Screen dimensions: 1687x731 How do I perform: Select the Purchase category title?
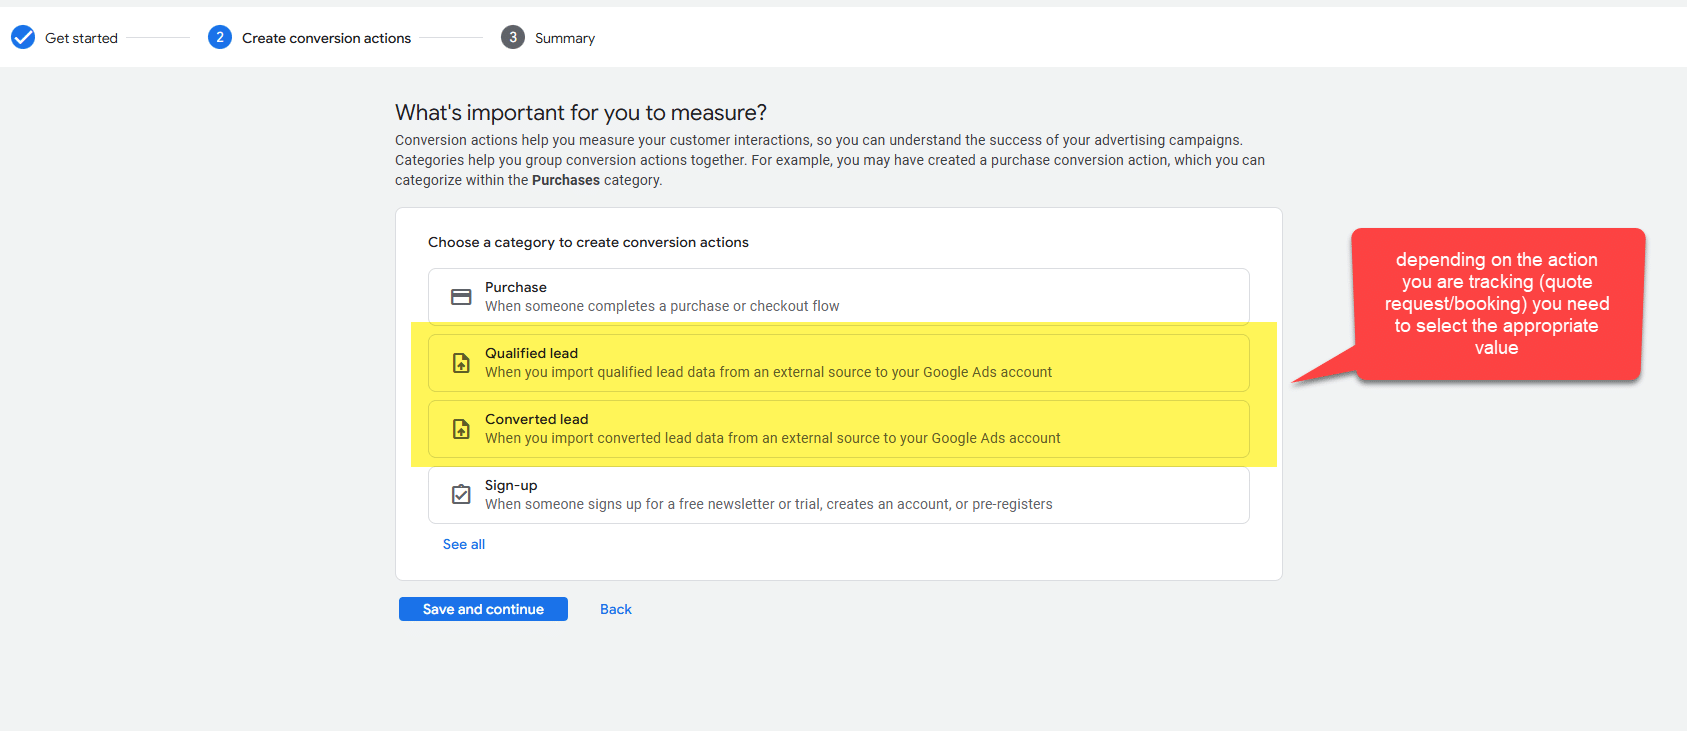(515, 288)
